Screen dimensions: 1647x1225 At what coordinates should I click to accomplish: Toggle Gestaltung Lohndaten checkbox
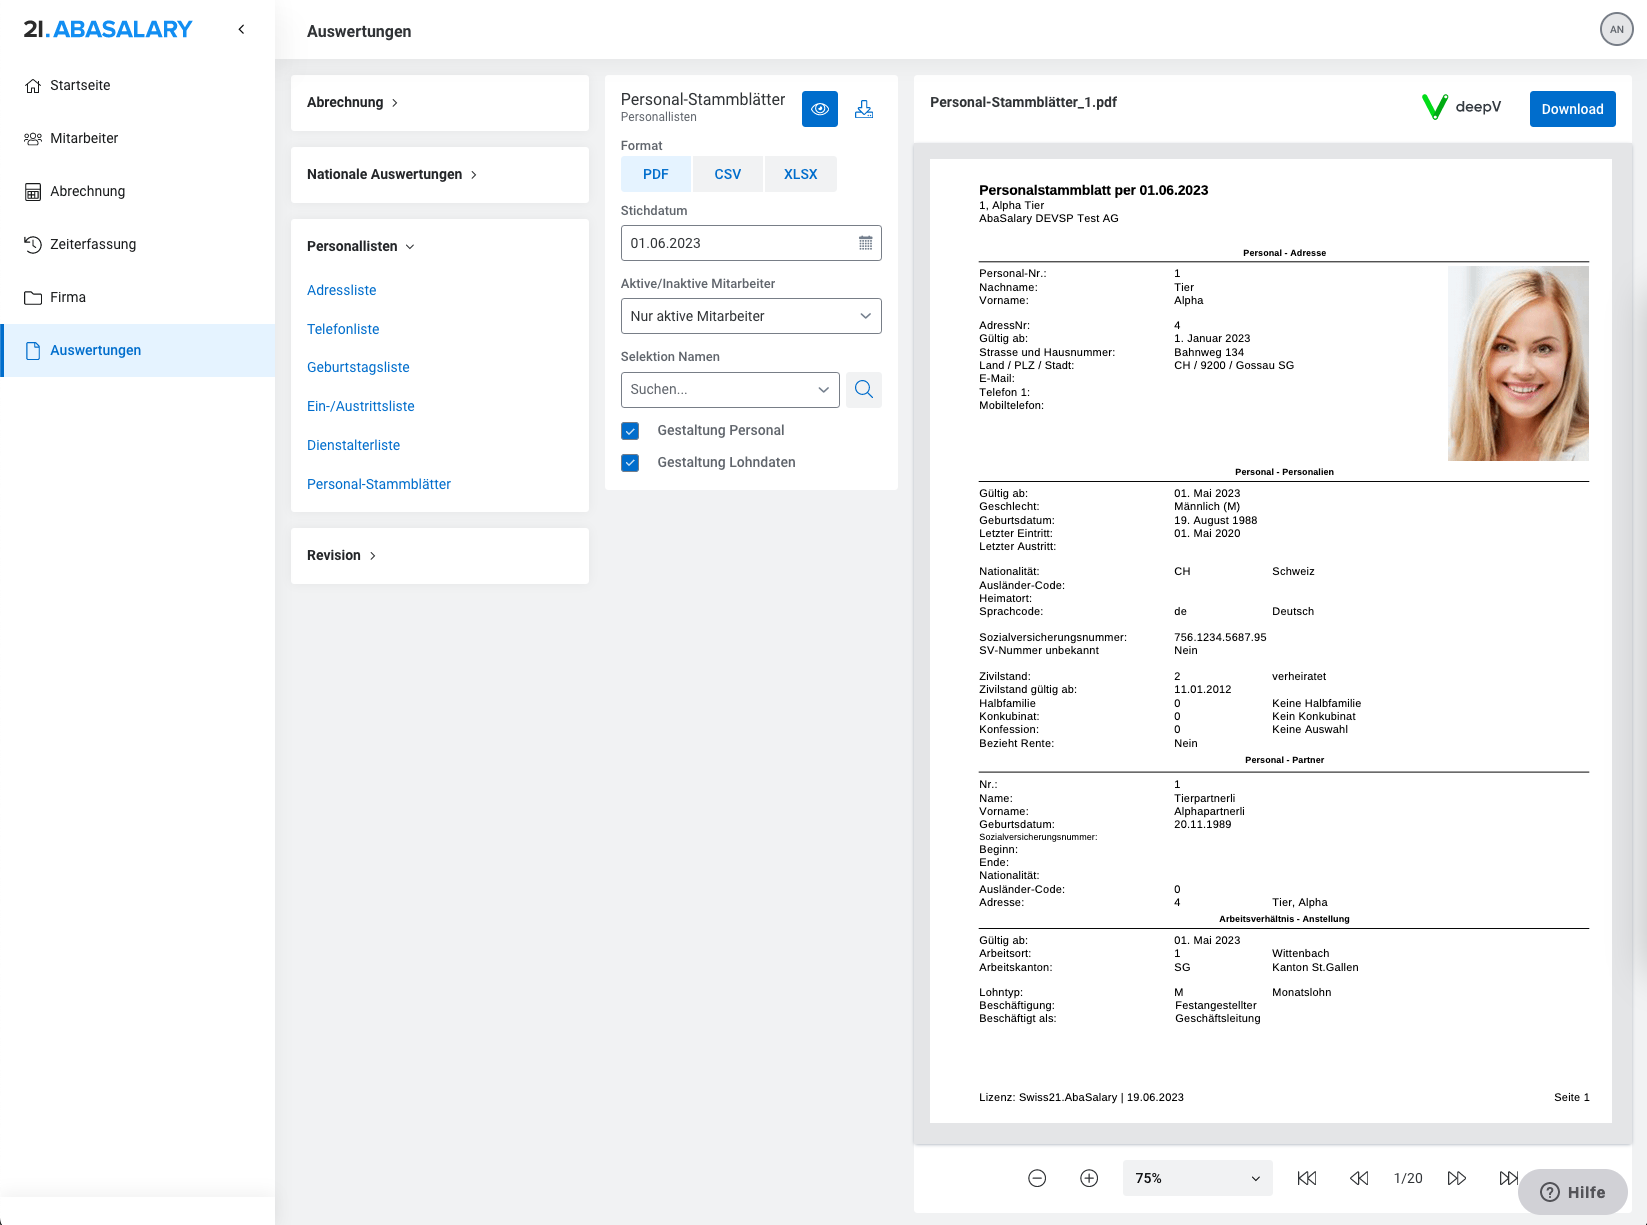630,463
